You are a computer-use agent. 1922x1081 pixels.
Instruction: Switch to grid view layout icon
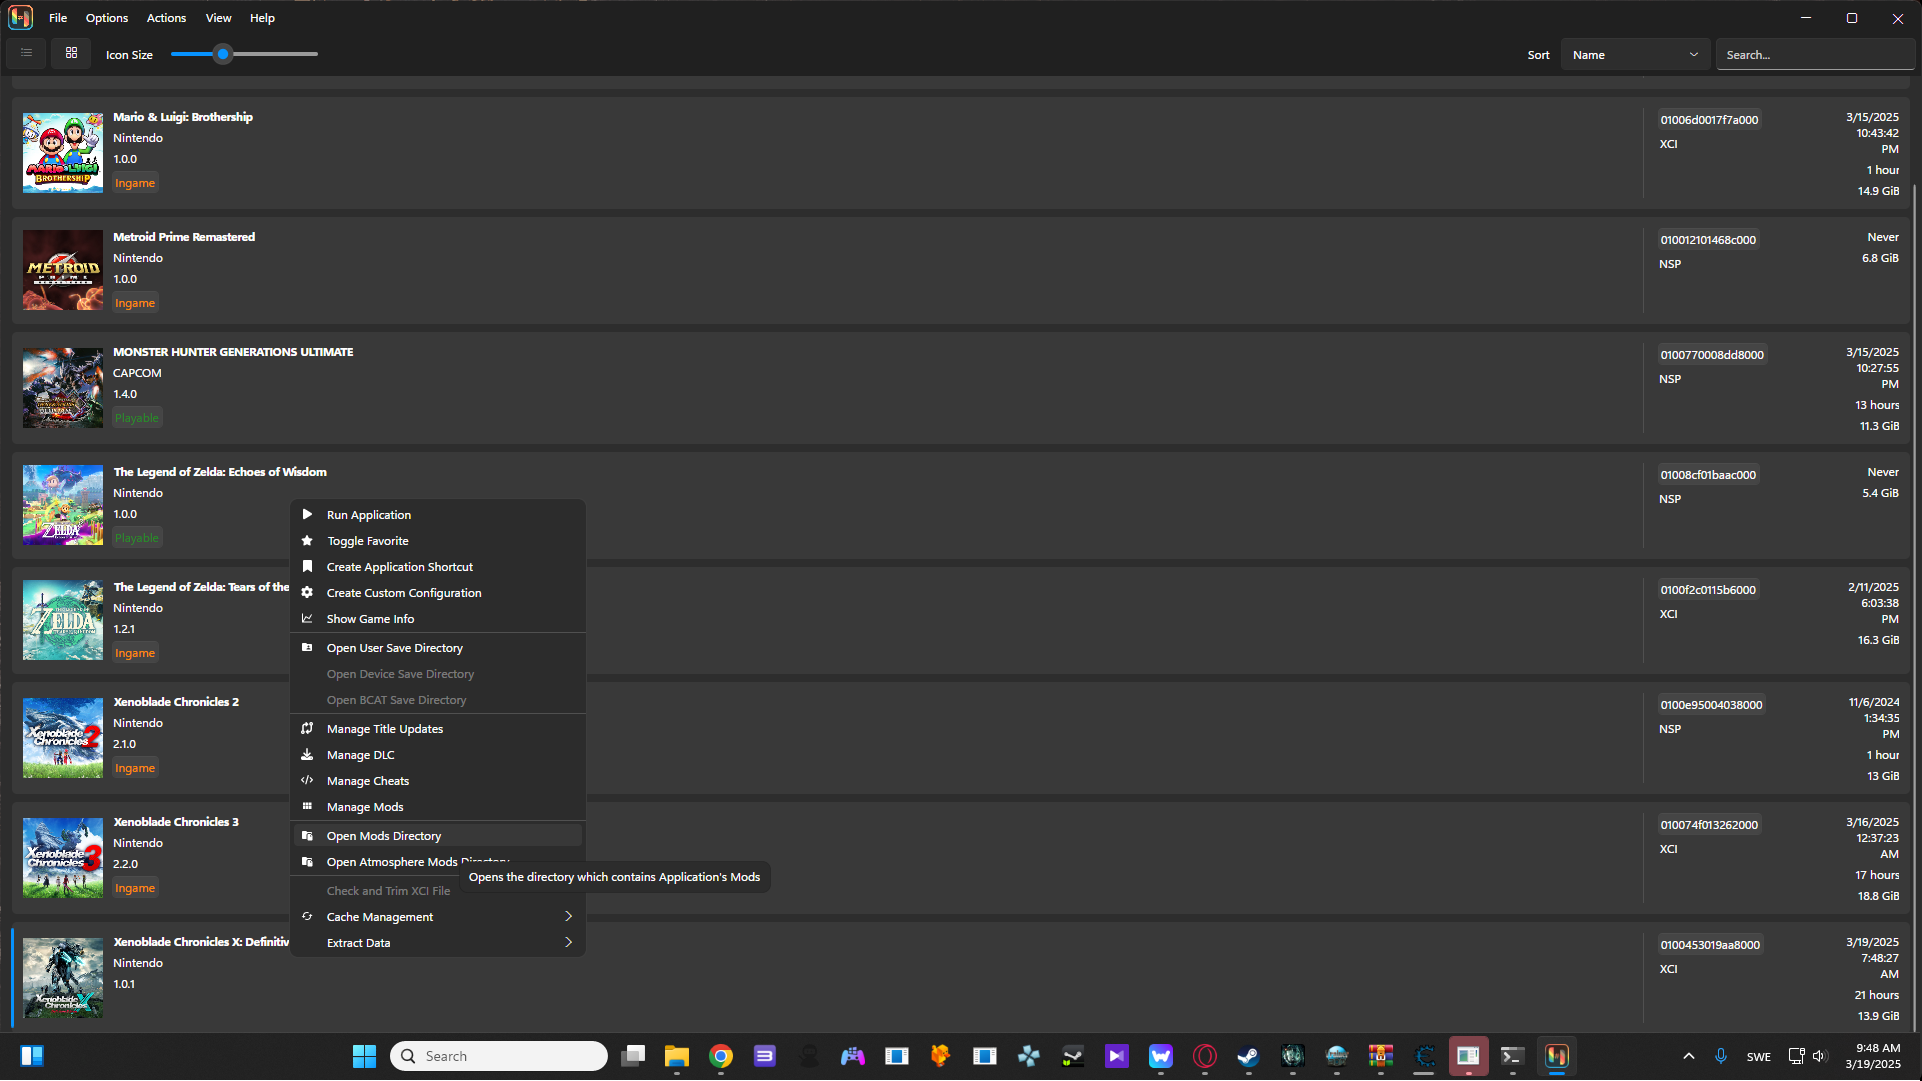pyautogui.click(x=71, y=53)
